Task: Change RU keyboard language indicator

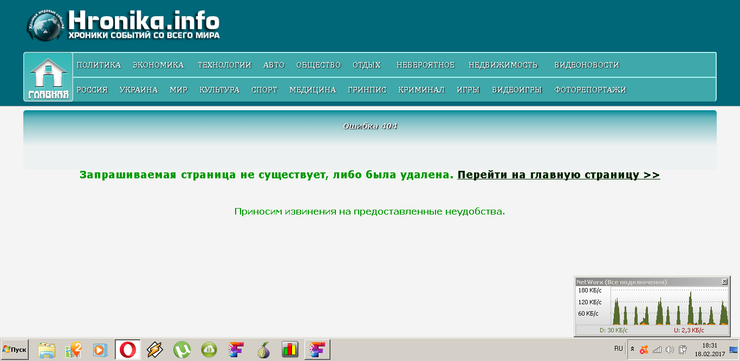Action: coord(618,349)
